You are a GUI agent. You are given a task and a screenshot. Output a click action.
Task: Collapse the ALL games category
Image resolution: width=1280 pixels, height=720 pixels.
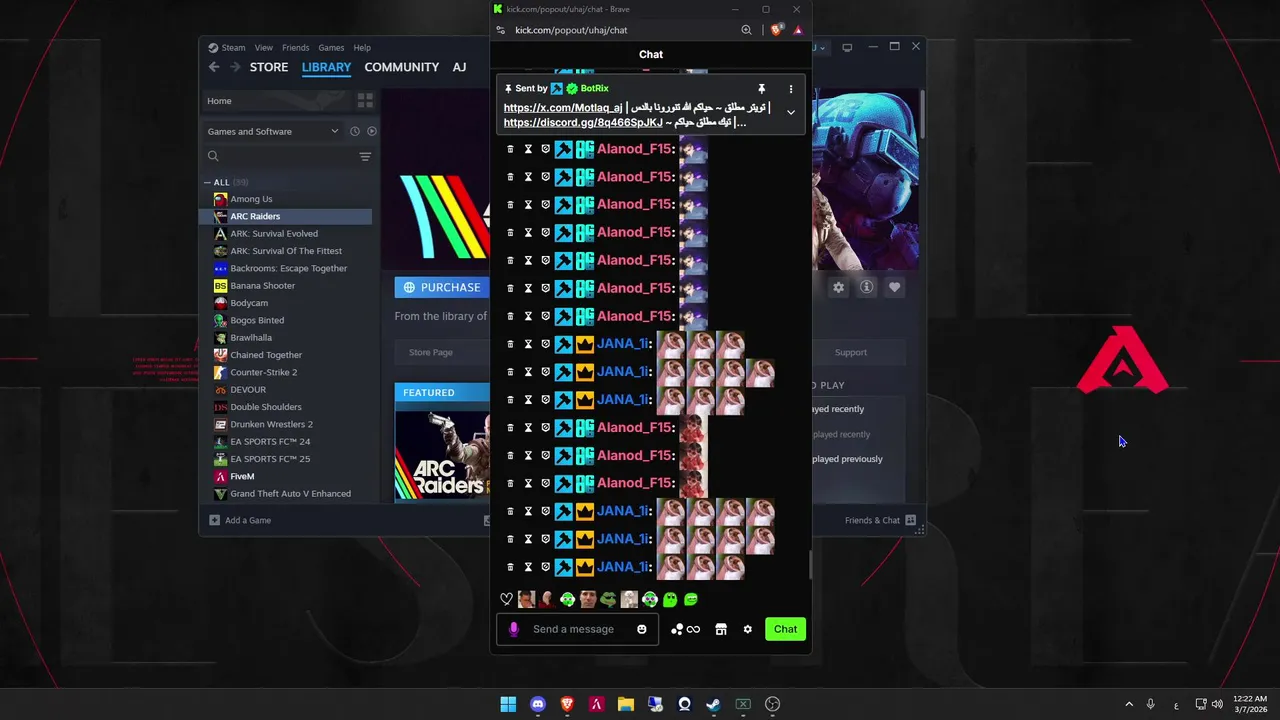(207, 182)
